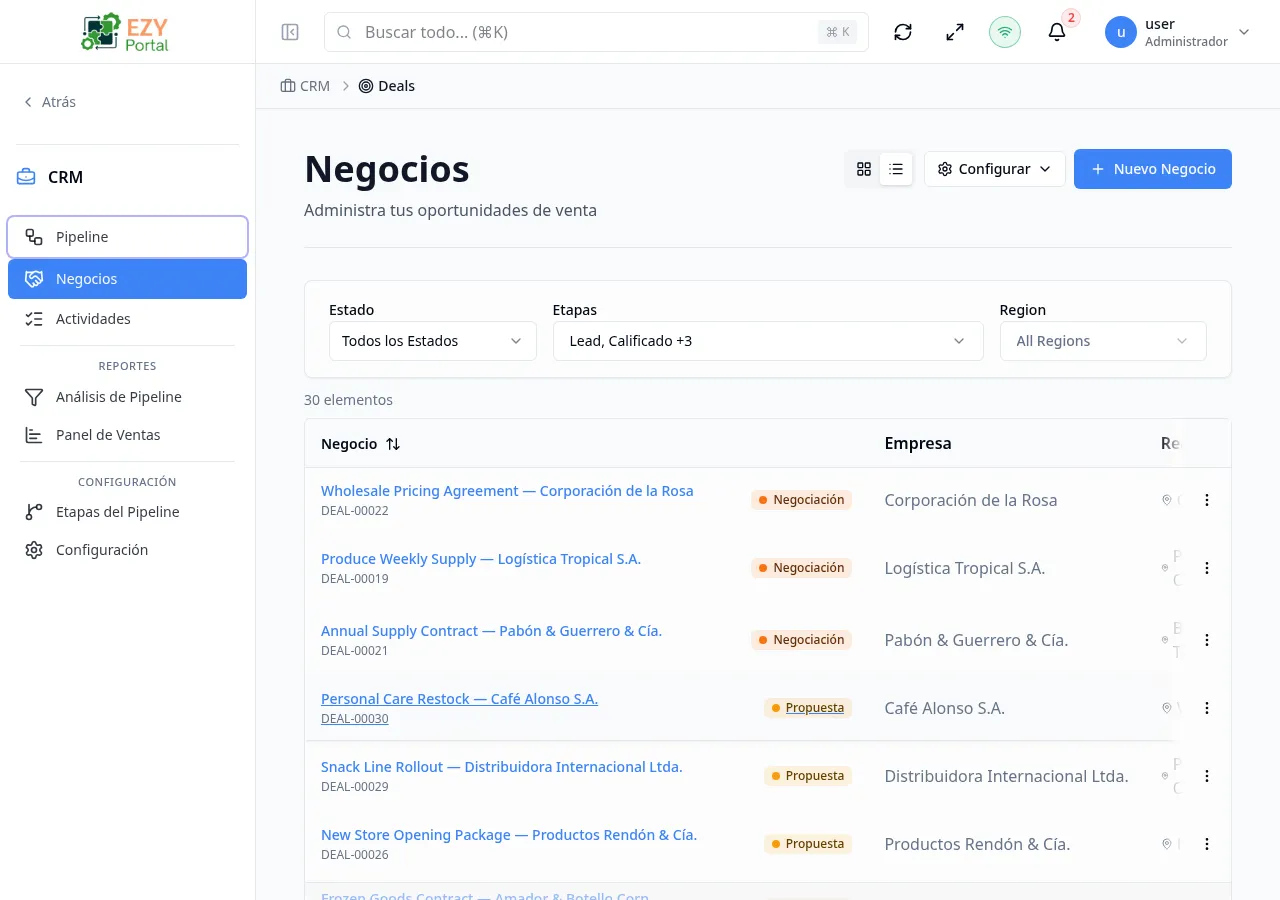Image resolution: width=1280 pixels, height=900 pixels.
Task: Click the refresh icon in top bar
Action: [903, 32]
